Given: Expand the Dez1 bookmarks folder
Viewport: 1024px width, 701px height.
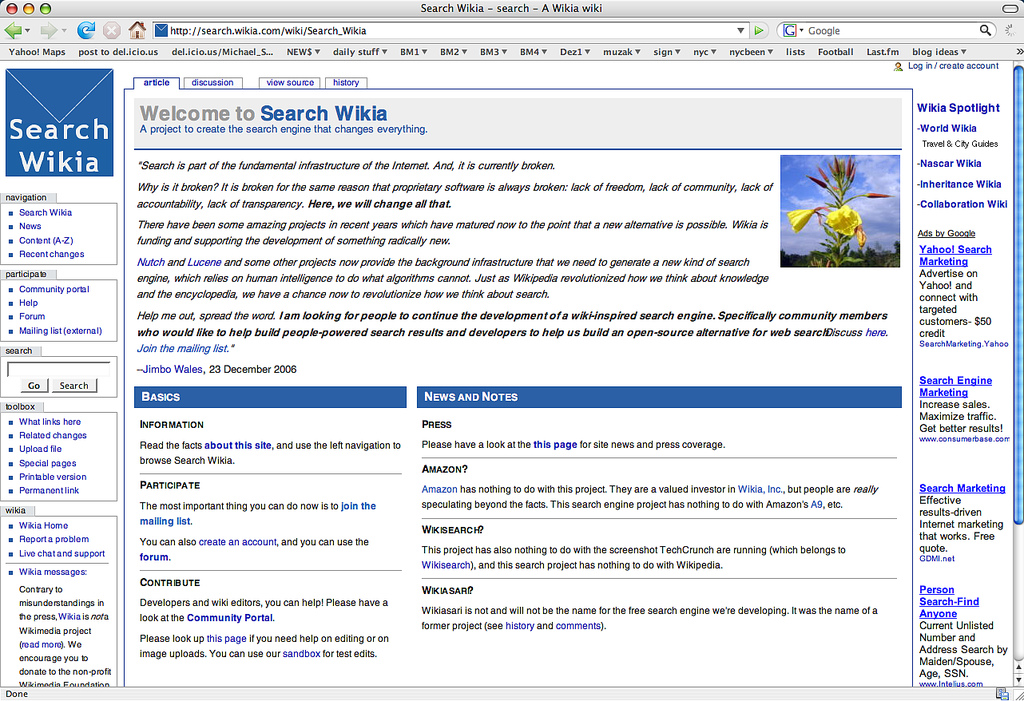Looking at the screenshot, I should 575,52.
